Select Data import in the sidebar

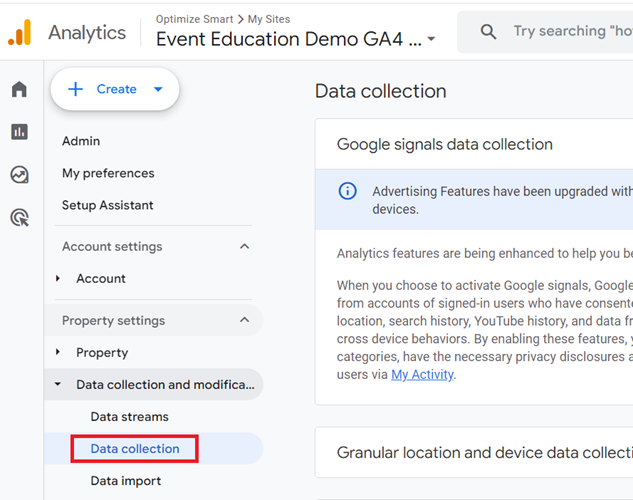click(x=126, y=481)
